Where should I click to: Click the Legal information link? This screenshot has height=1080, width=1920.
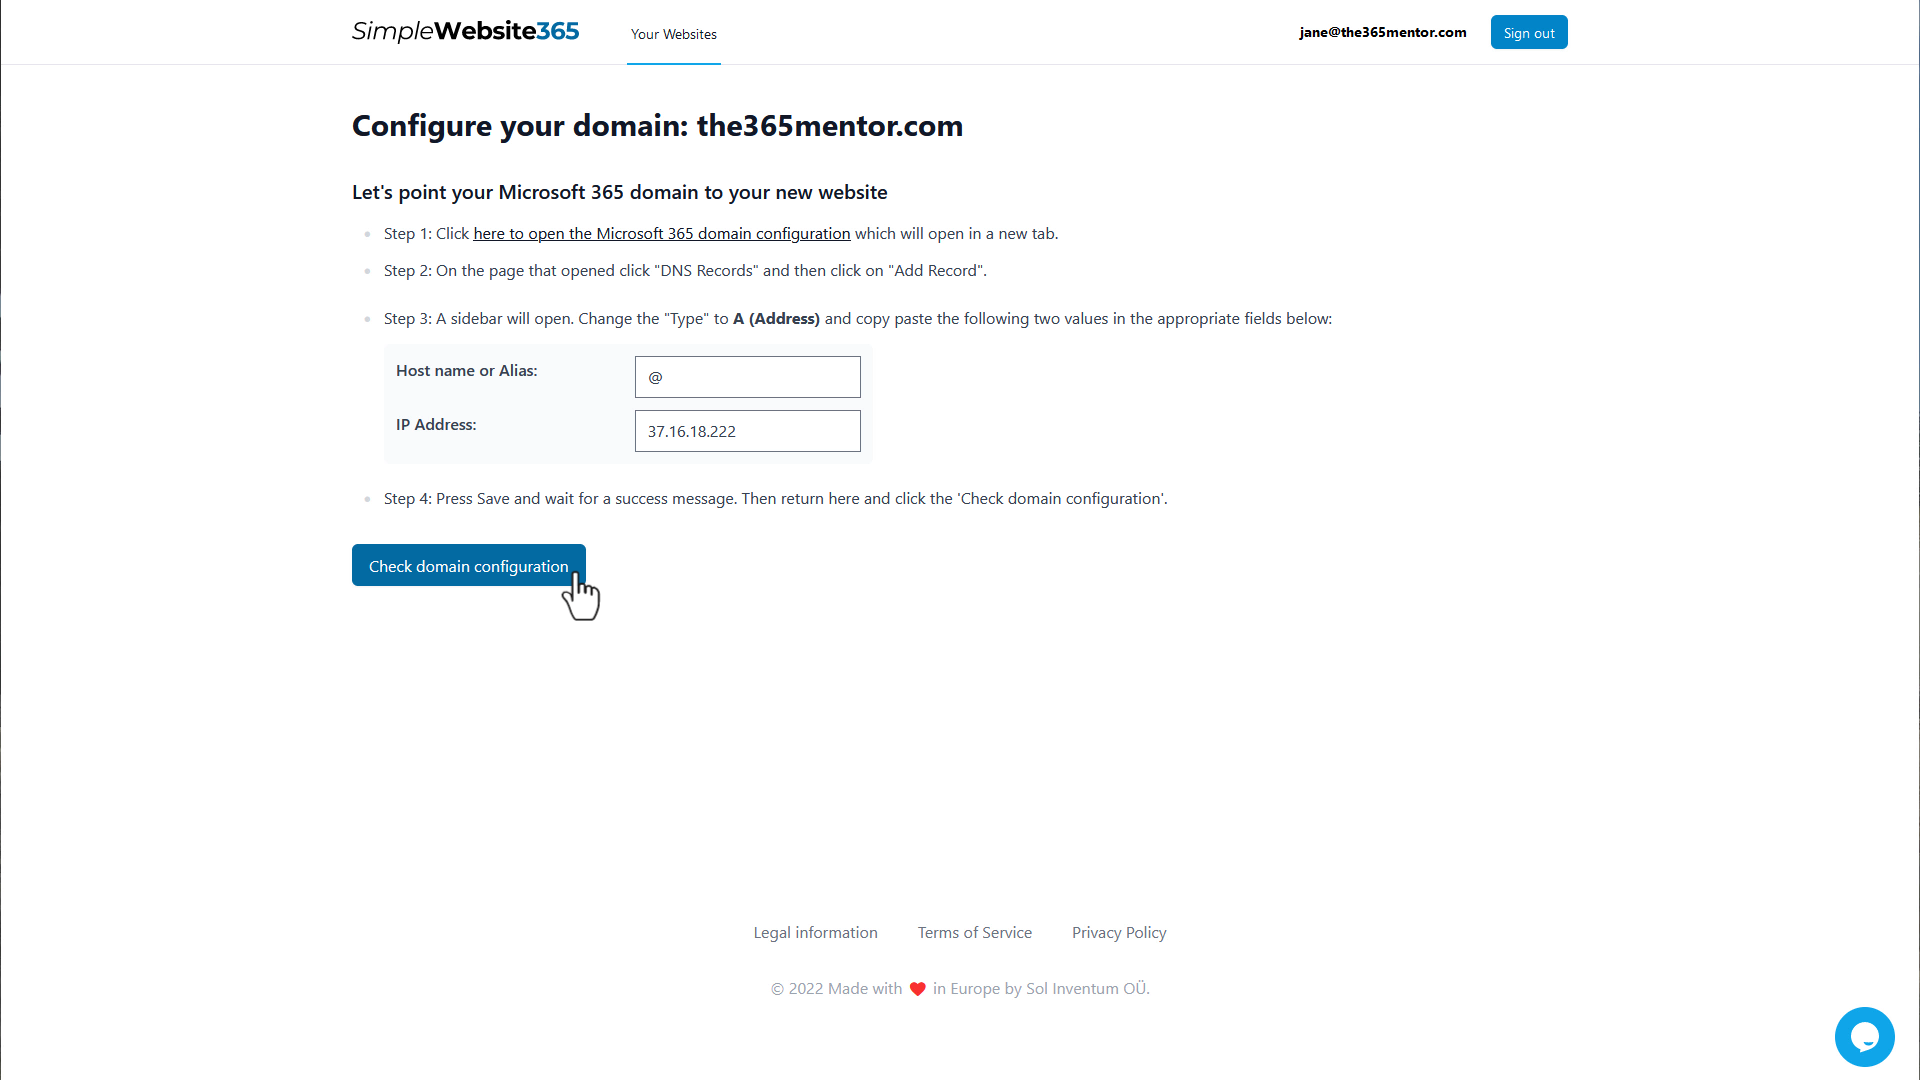pyautogui.click(x=816, y=932)
